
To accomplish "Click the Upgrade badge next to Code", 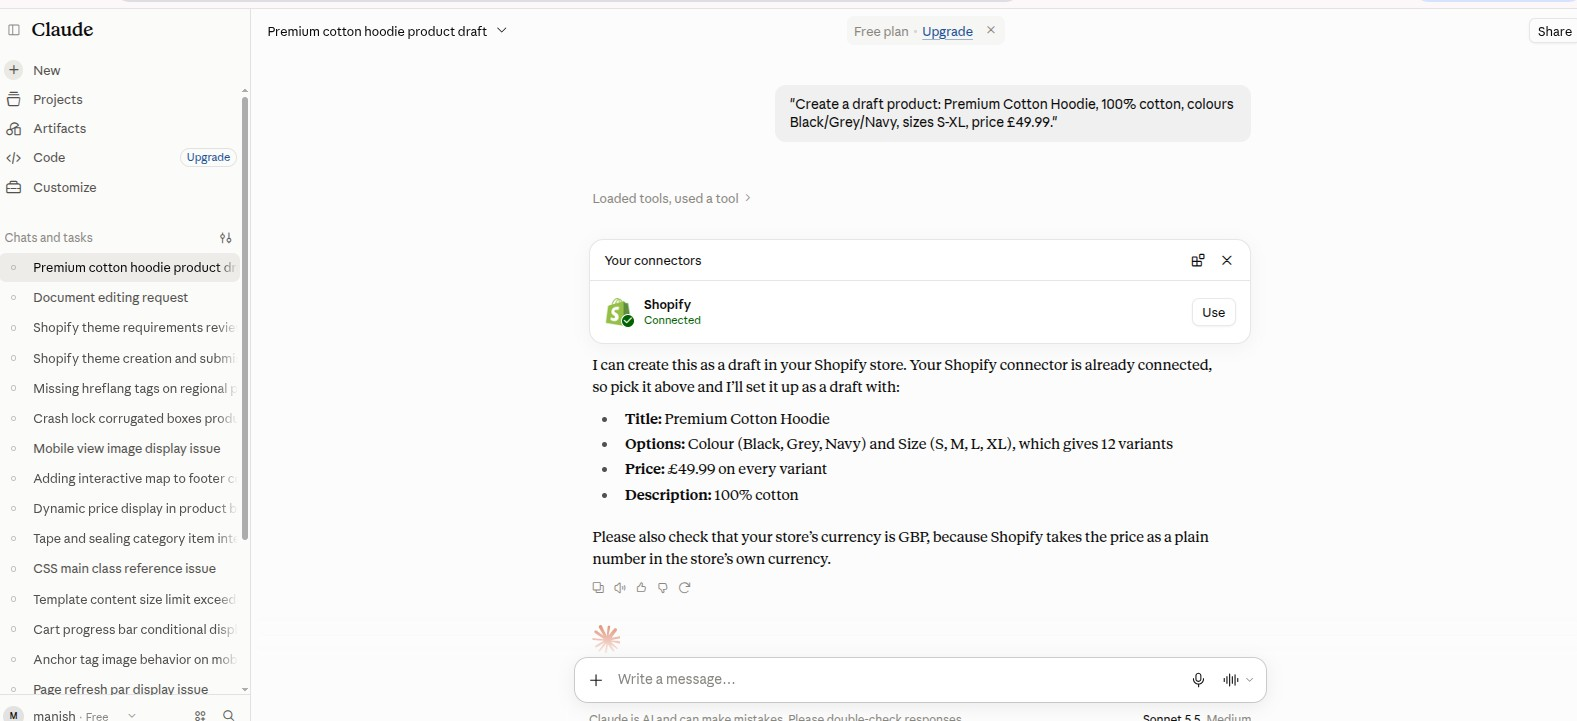I will (x=208, y=157).
